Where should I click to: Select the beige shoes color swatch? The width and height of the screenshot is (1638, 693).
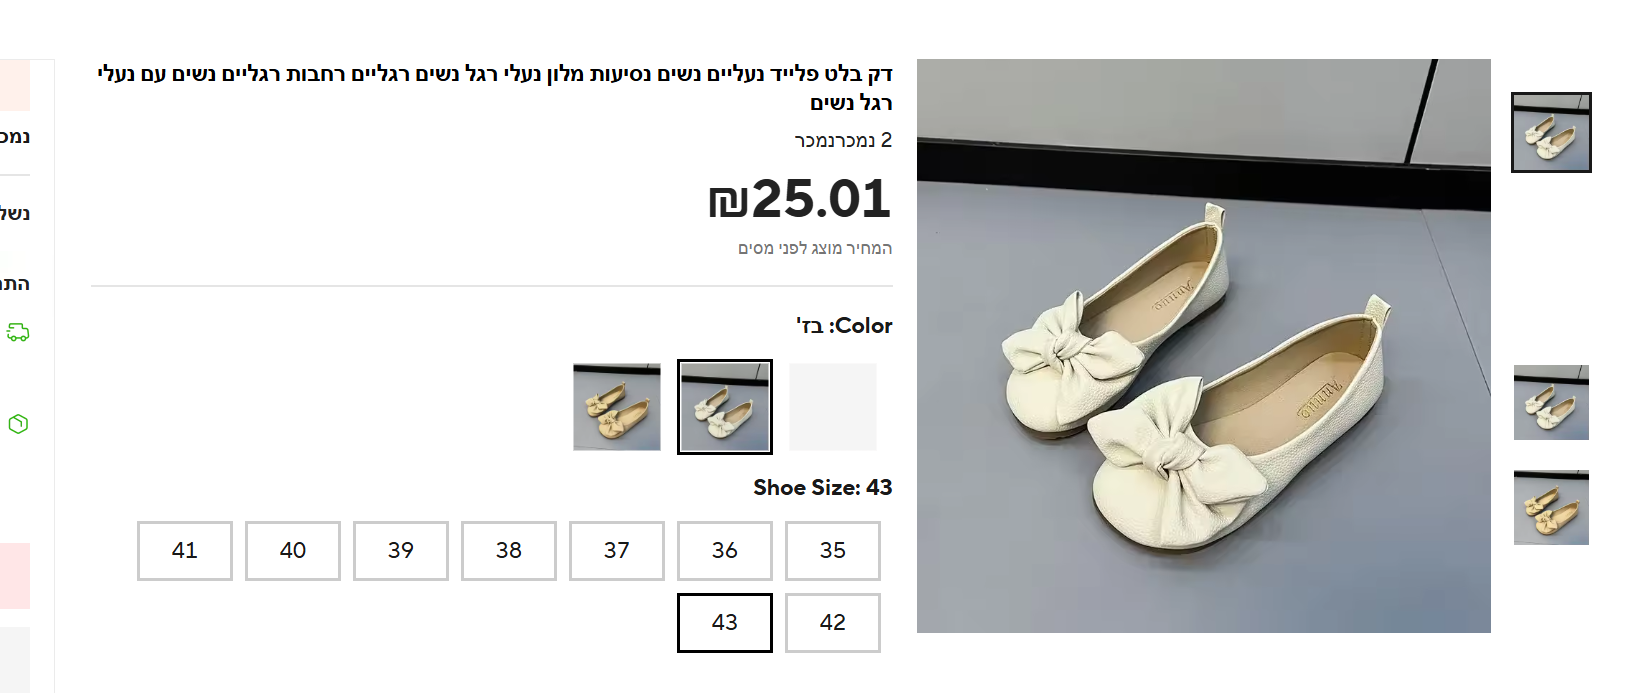[x=725, y=407]
